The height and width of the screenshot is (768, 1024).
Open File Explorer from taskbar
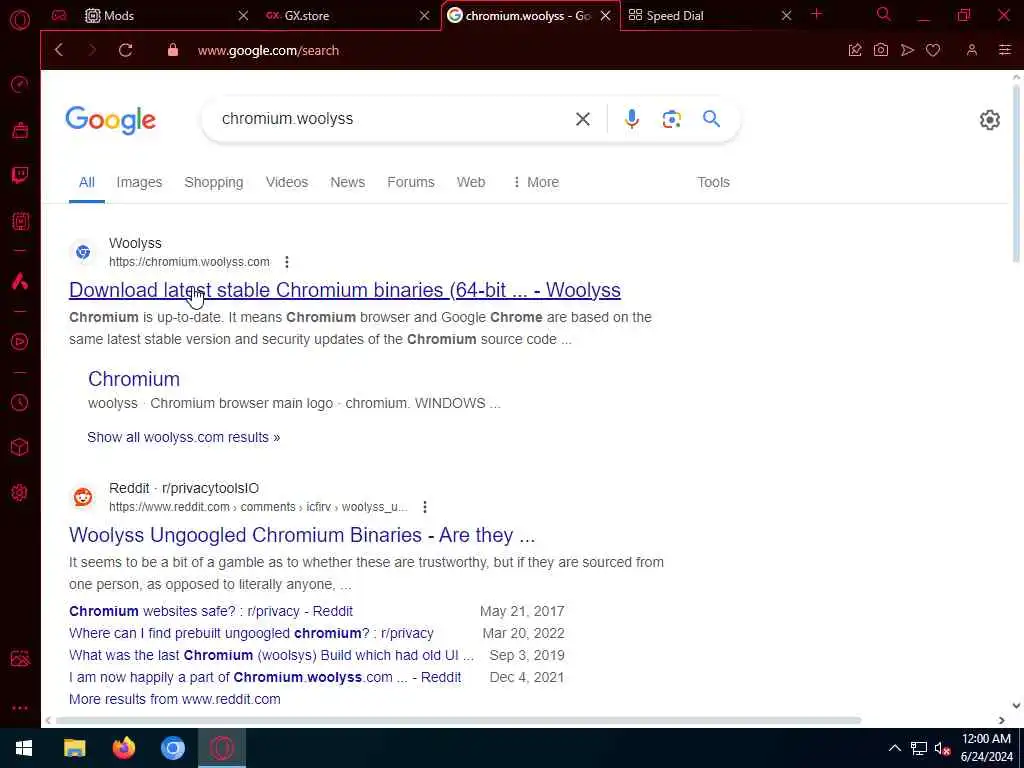point(74,748)
